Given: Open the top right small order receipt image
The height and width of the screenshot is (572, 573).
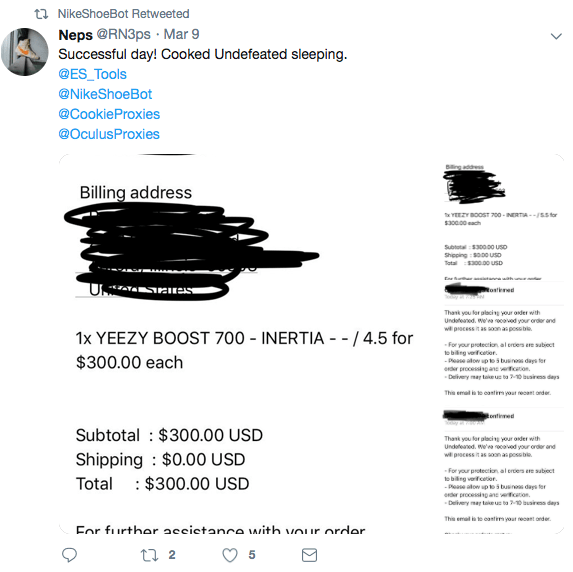Looking at the screenshot, I should pyautogui.click(x=502, y=217).
